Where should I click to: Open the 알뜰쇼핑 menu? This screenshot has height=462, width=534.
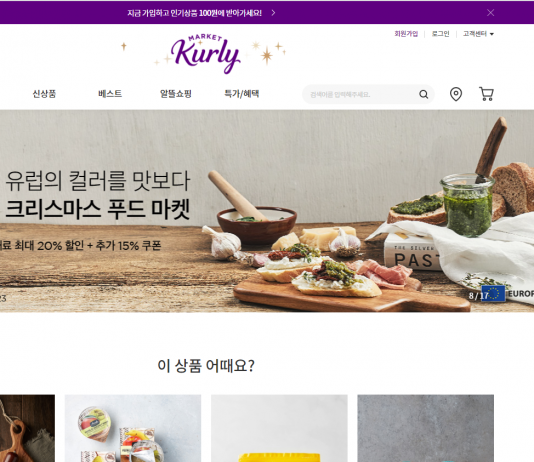click(x=176, y=94)
